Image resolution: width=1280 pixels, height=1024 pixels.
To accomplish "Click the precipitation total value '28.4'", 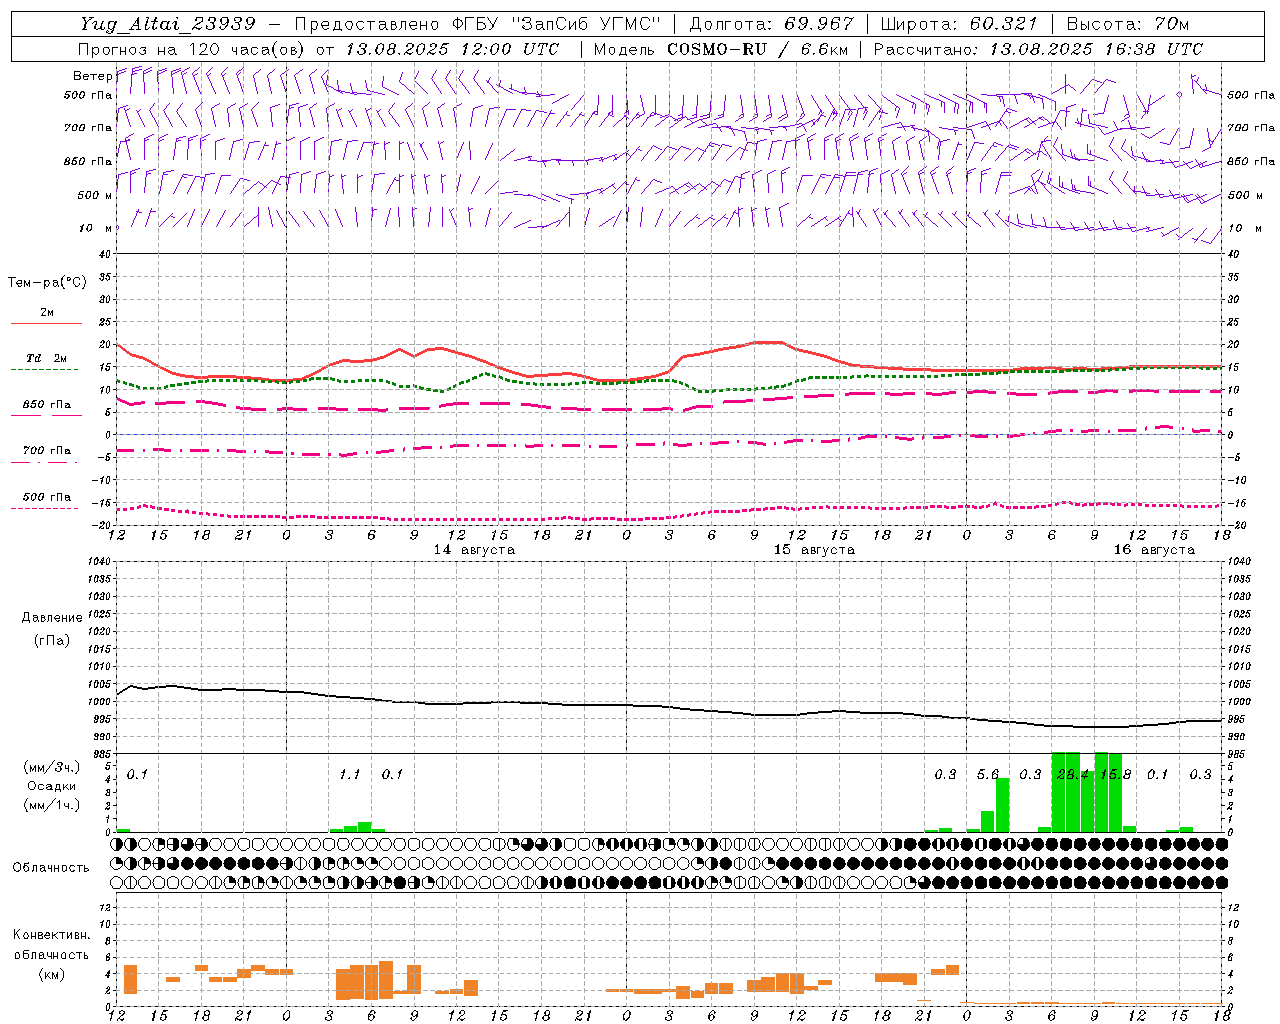I will [1073, 775].
